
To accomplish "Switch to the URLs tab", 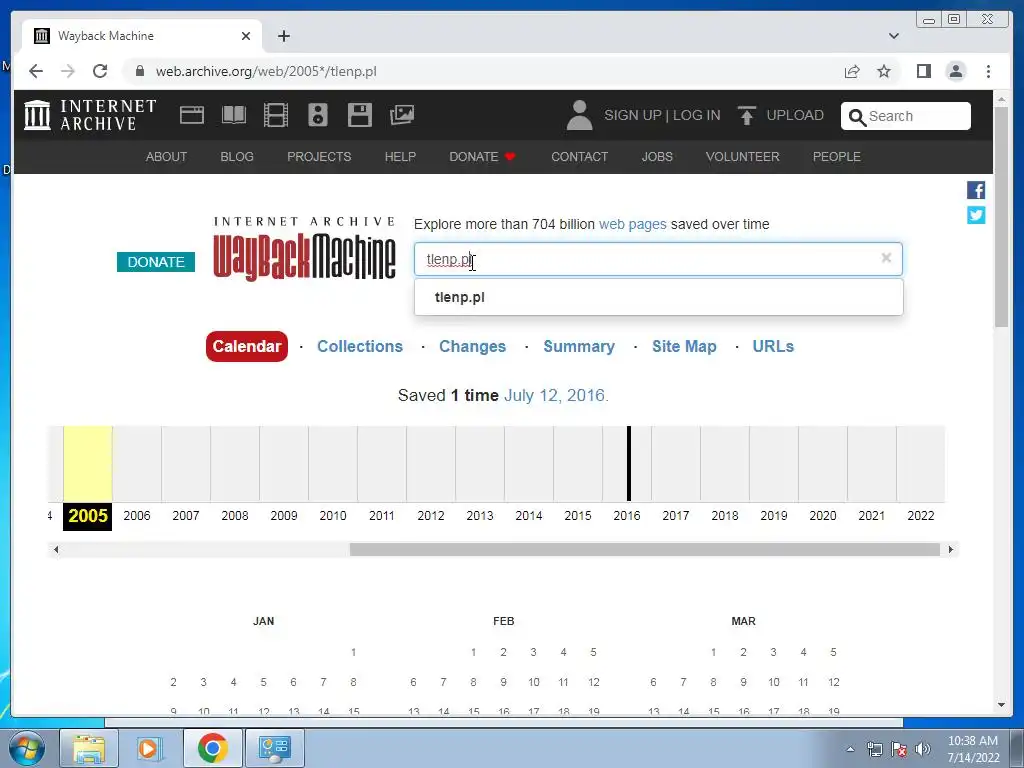I will click(x=773, y=346).
